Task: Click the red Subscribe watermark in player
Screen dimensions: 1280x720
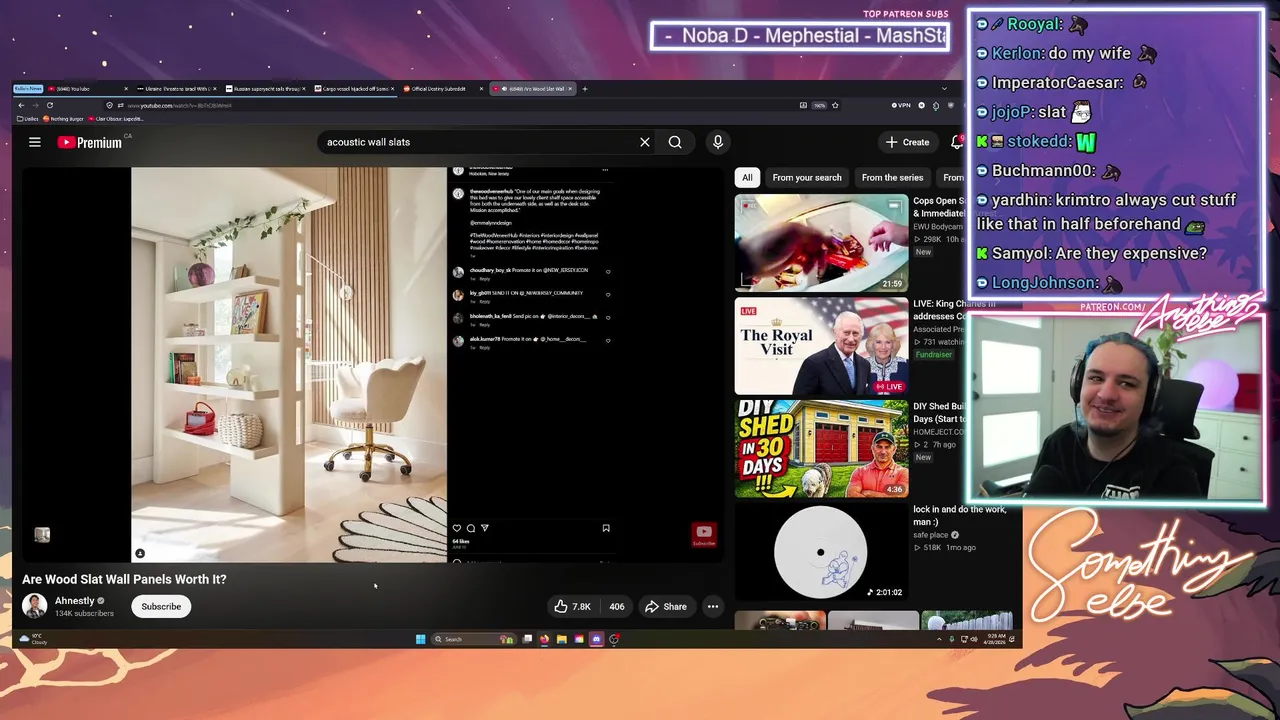Action: pos(704,536)
